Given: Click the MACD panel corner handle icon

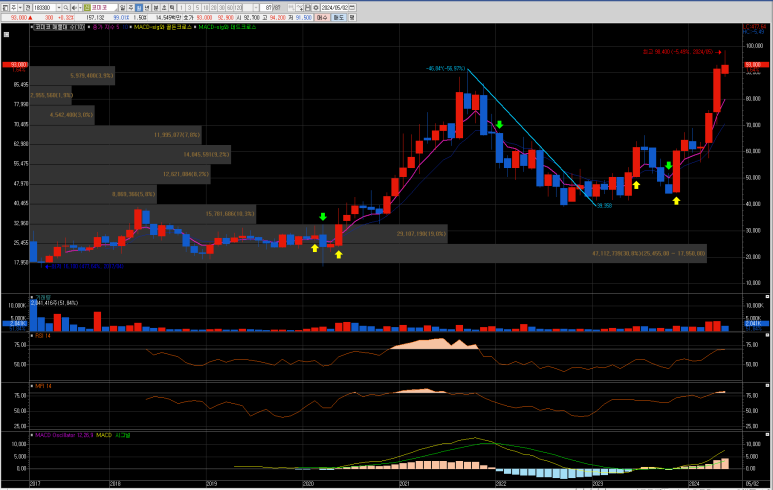Looking at the screenshot, I should coord(767,435).
